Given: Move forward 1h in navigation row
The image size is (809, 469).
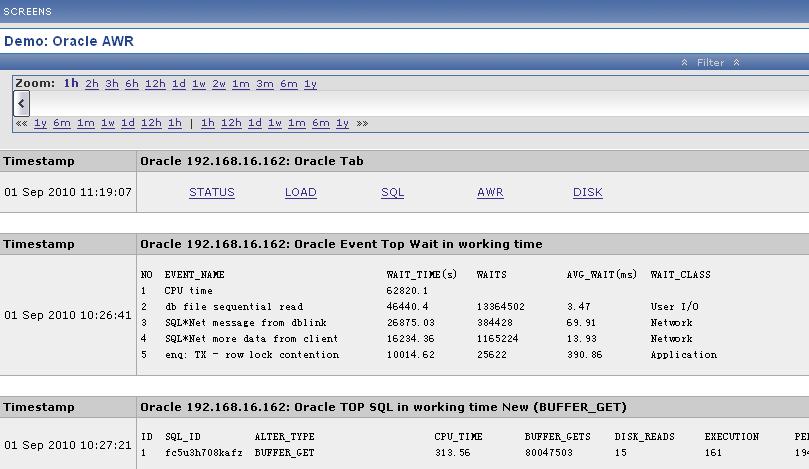Looking at the screenshot, I should (x=208, y=123).
